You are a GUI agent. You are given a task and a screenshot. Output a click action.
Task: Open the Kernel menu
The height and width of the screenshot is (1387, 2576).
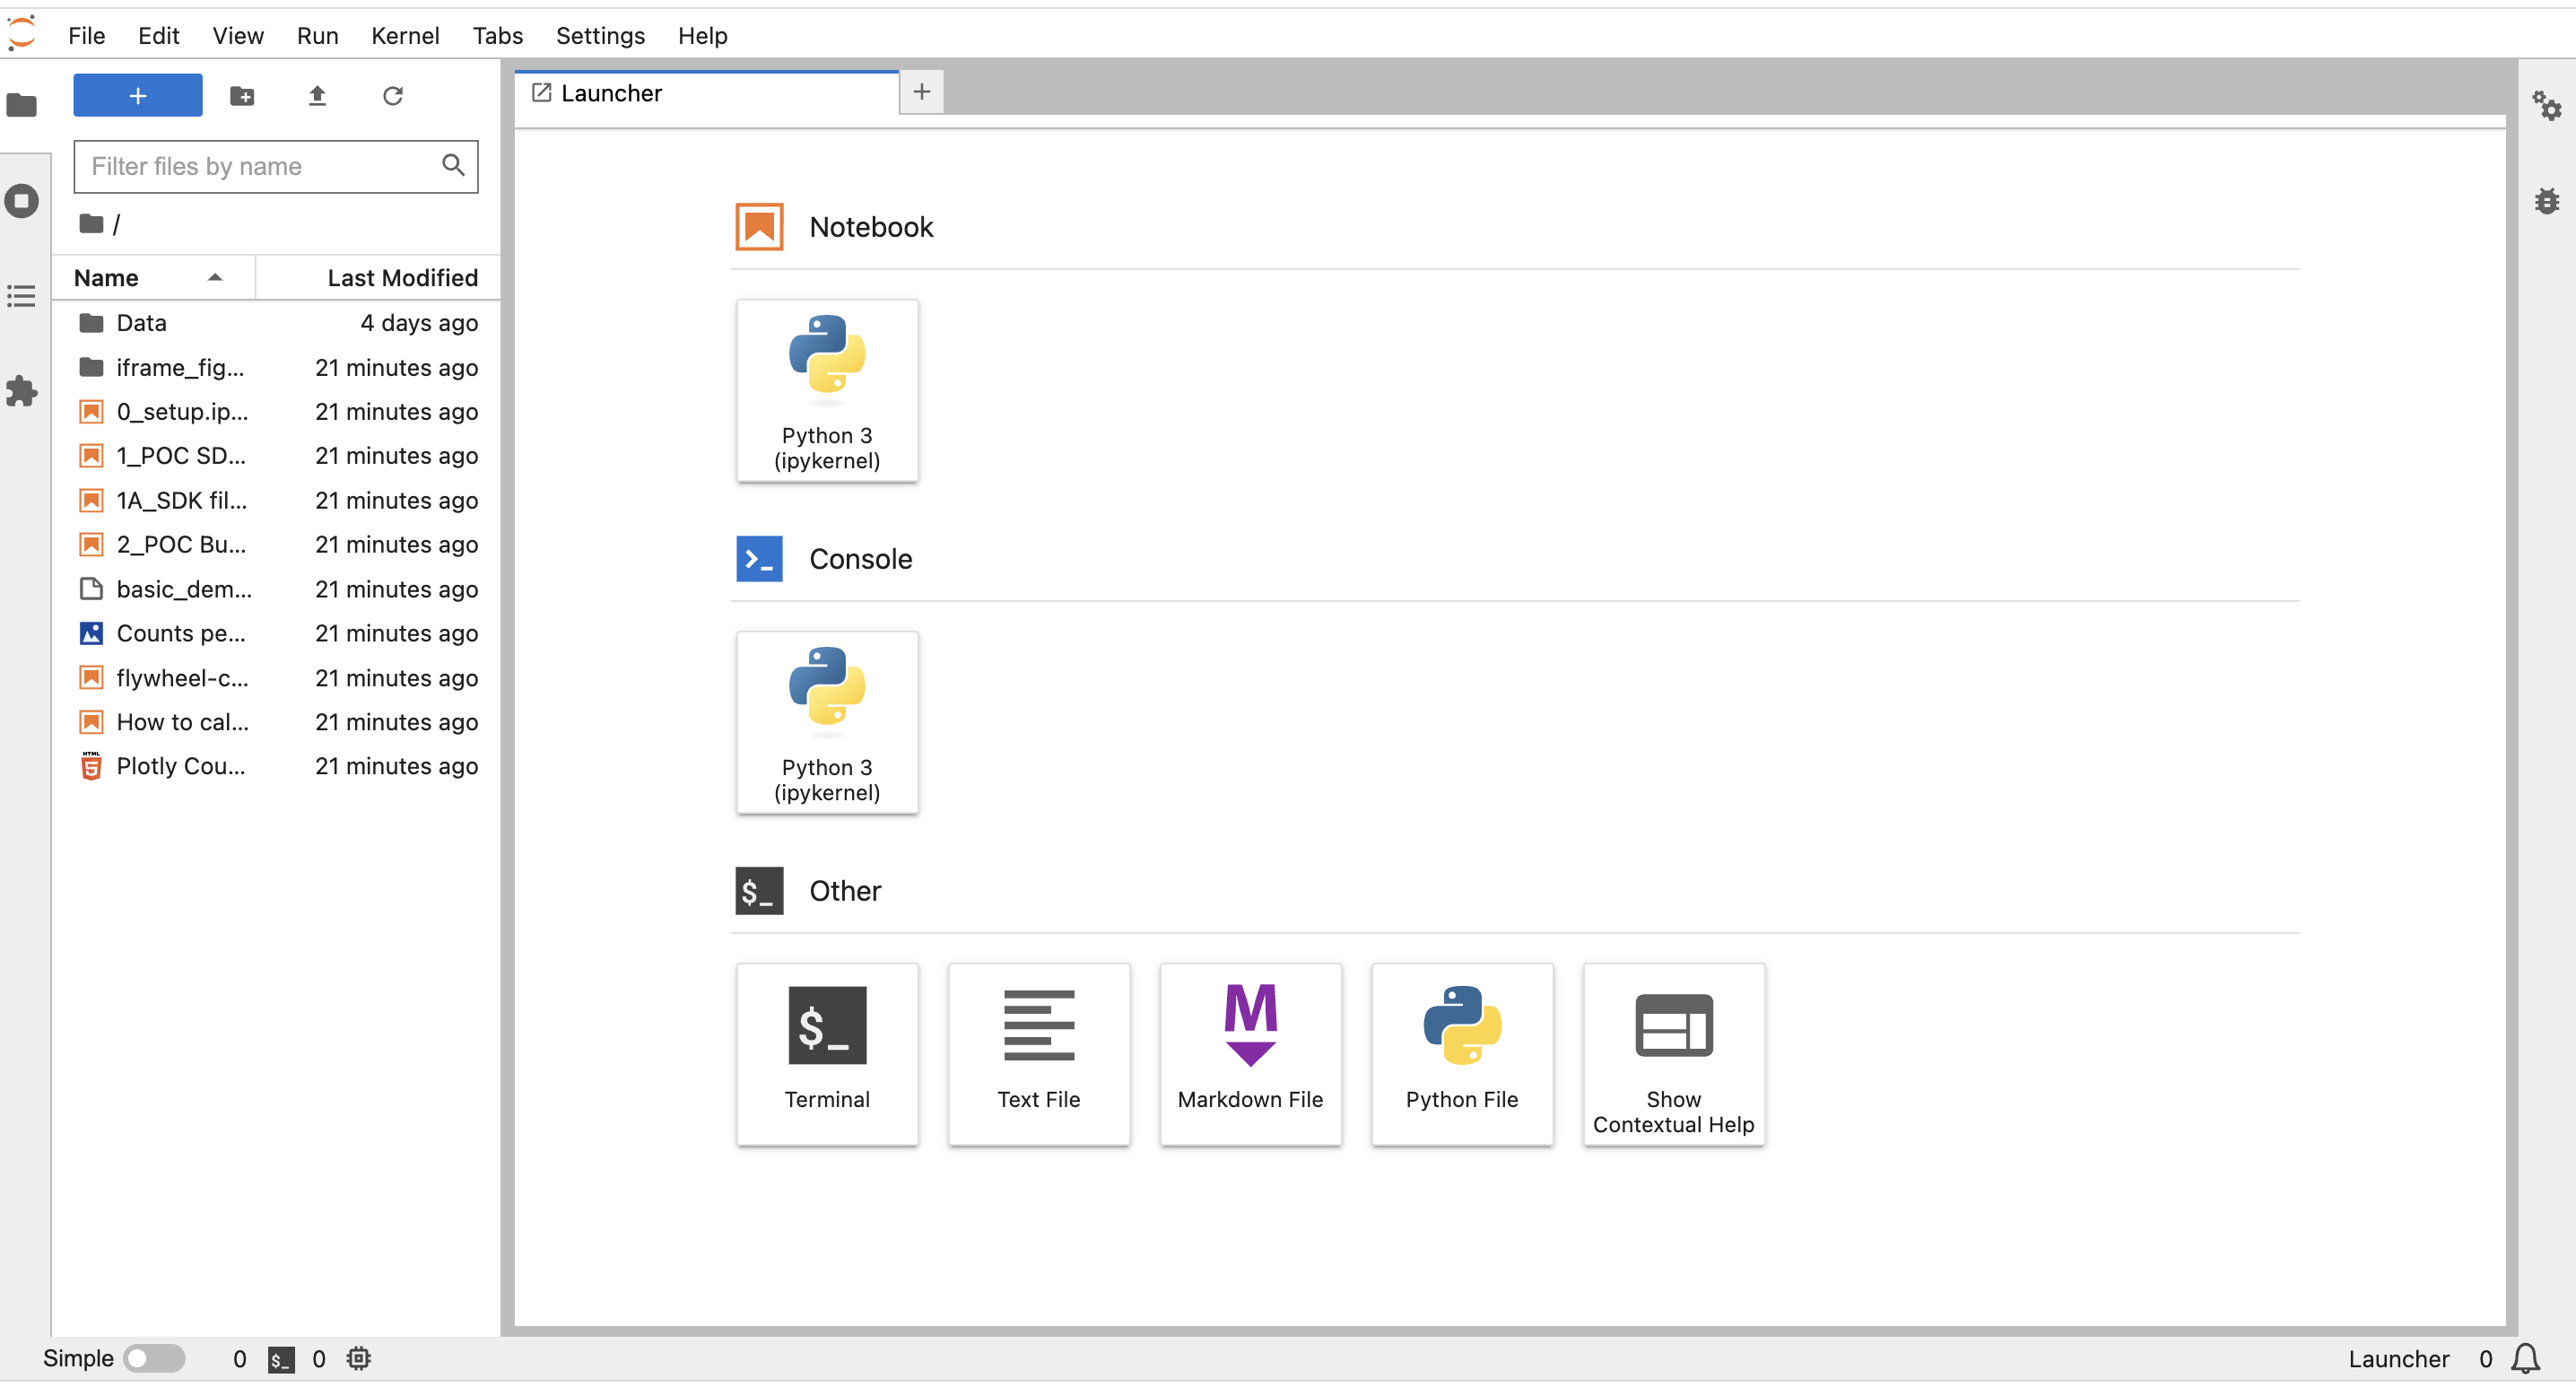tap(405, 35)
